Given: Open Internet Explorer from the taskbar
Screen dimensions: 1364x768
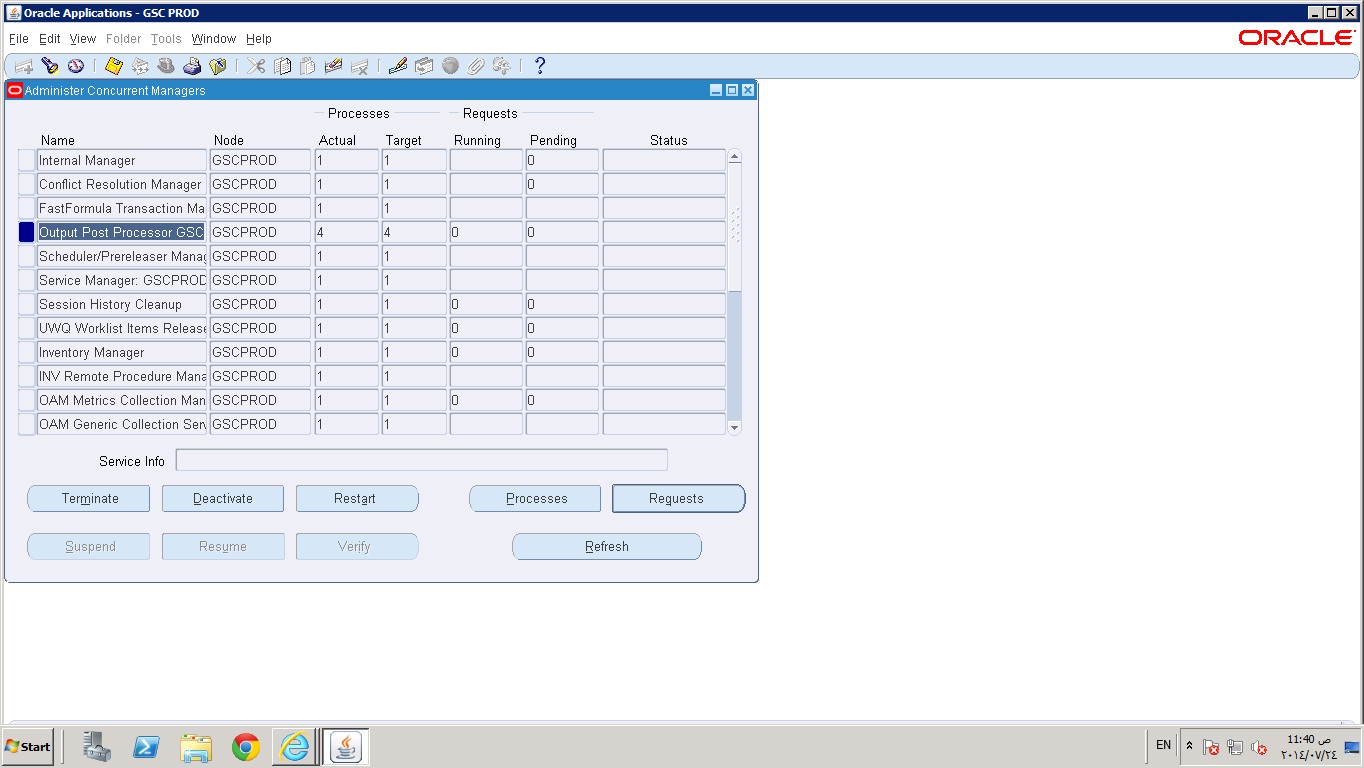Looking at the screenshot, I should click(295, 747).
